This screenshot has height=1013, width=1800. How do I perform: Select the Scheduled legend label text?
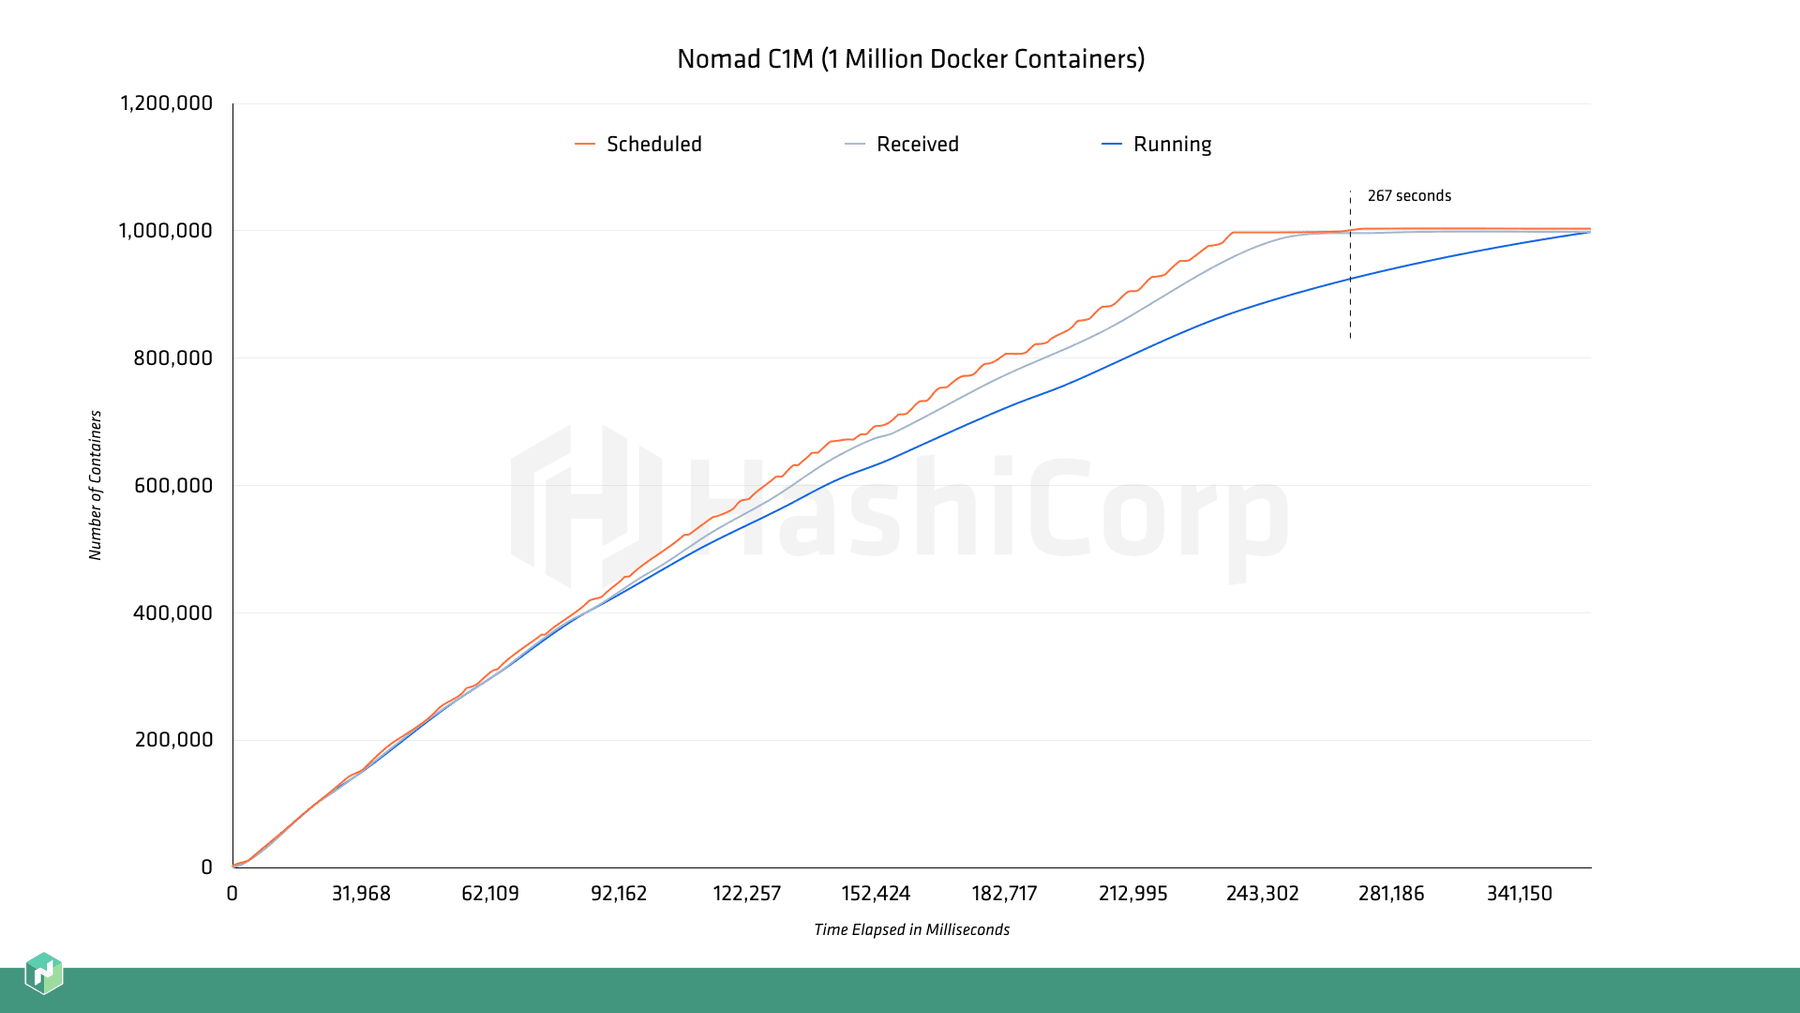click(x=652, y=144)
